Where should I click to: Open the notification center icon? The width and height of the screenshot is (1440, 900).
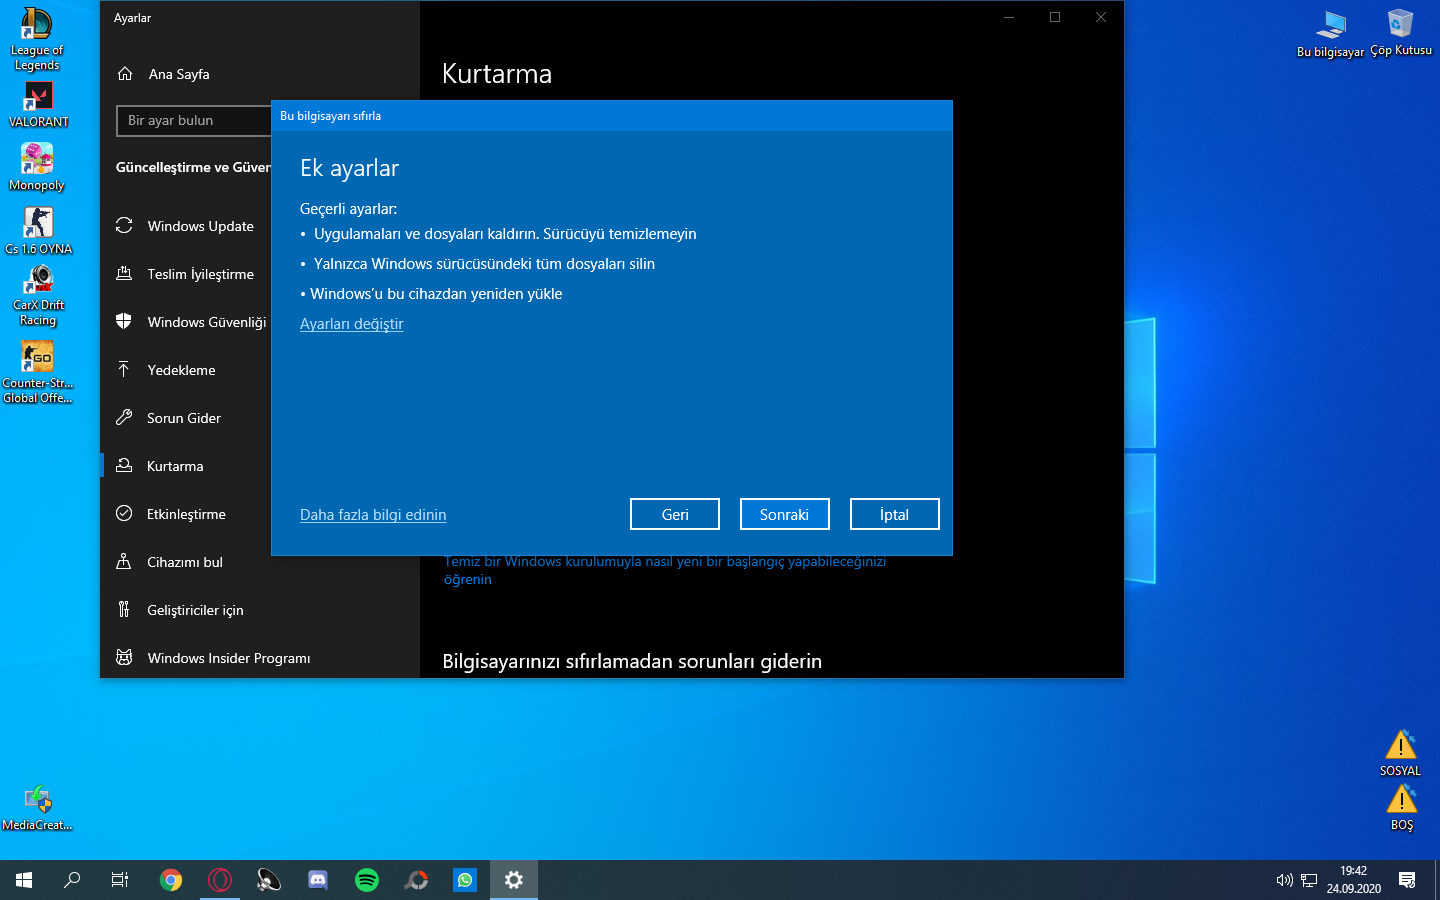click(x=1407, y=880)
